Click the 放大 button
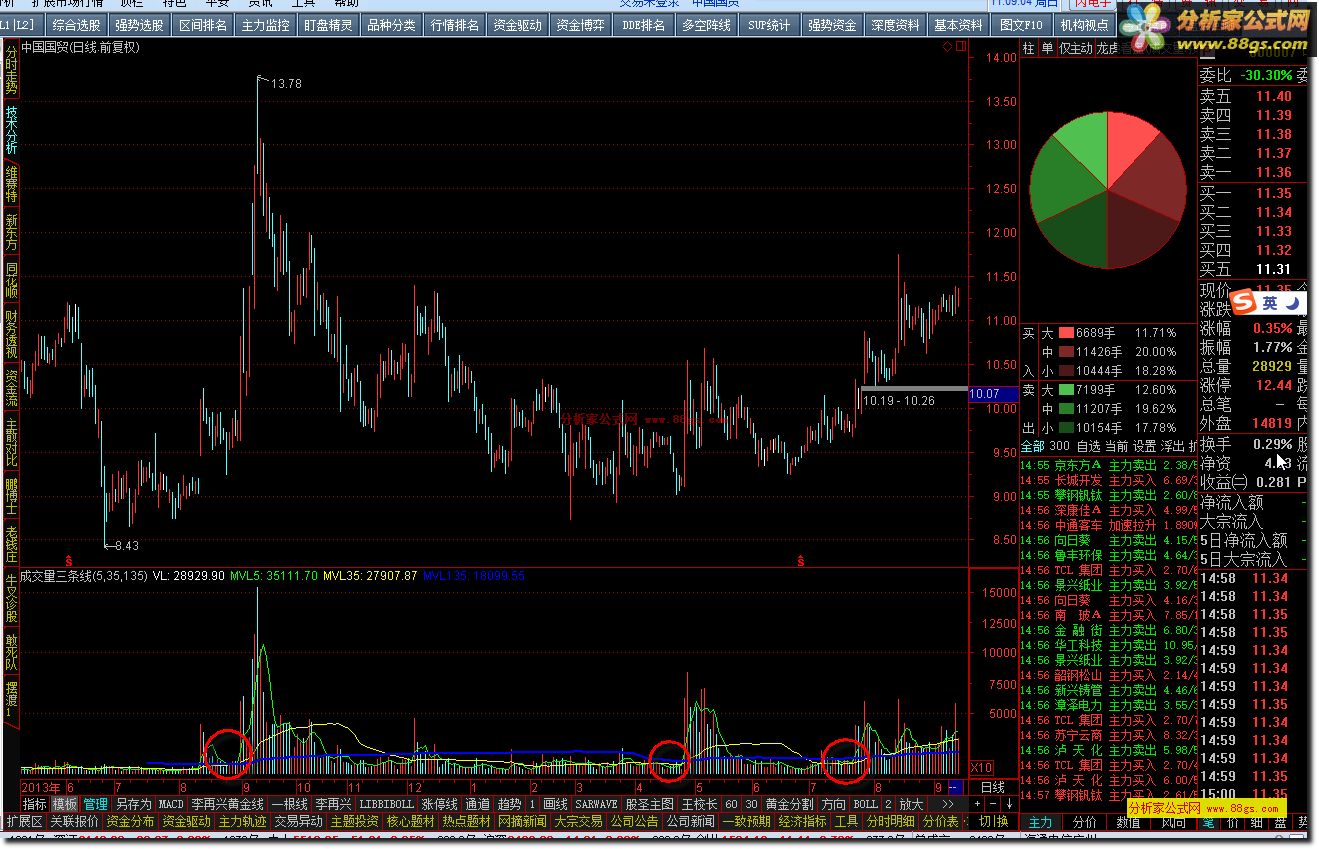Image resolution: width=1319 pixels, height=849 pixels. point(910,804)
